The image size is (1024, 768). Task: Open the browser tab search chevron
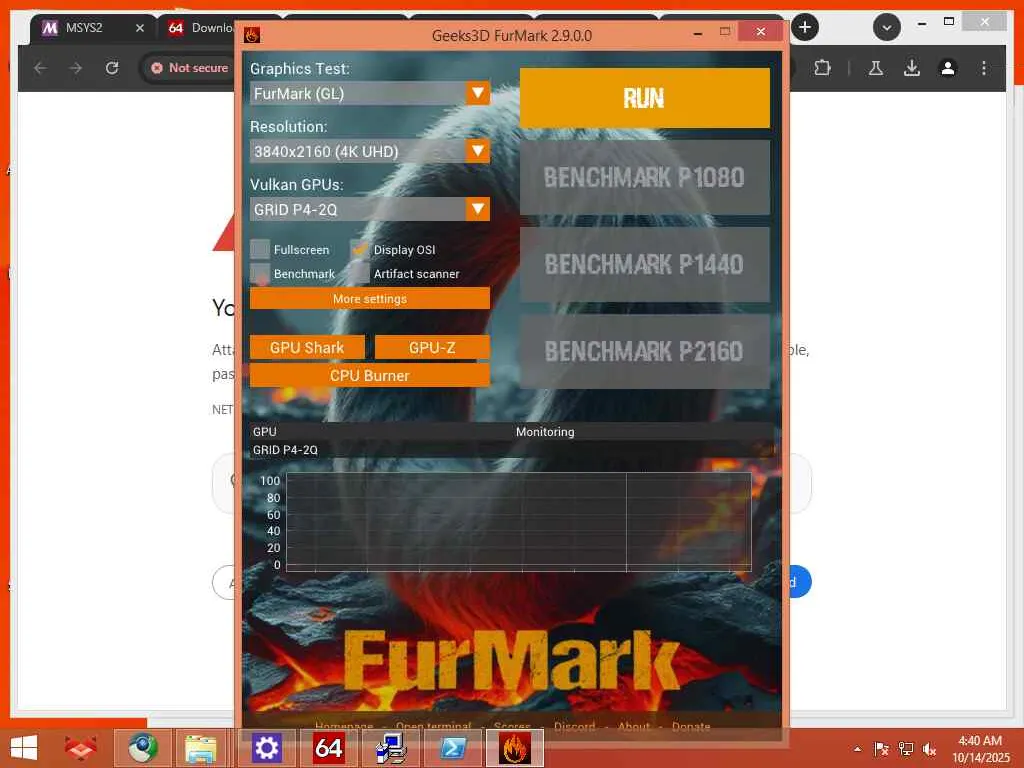[x=887, y=27]
